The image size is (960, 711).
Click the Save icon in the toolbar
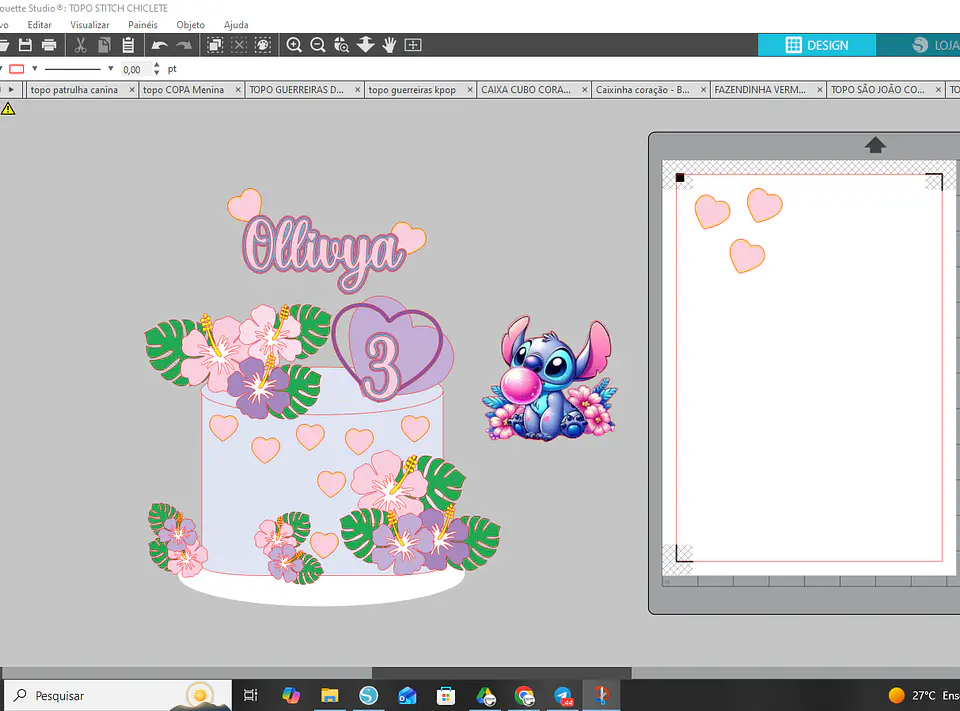tap(25, 45)
